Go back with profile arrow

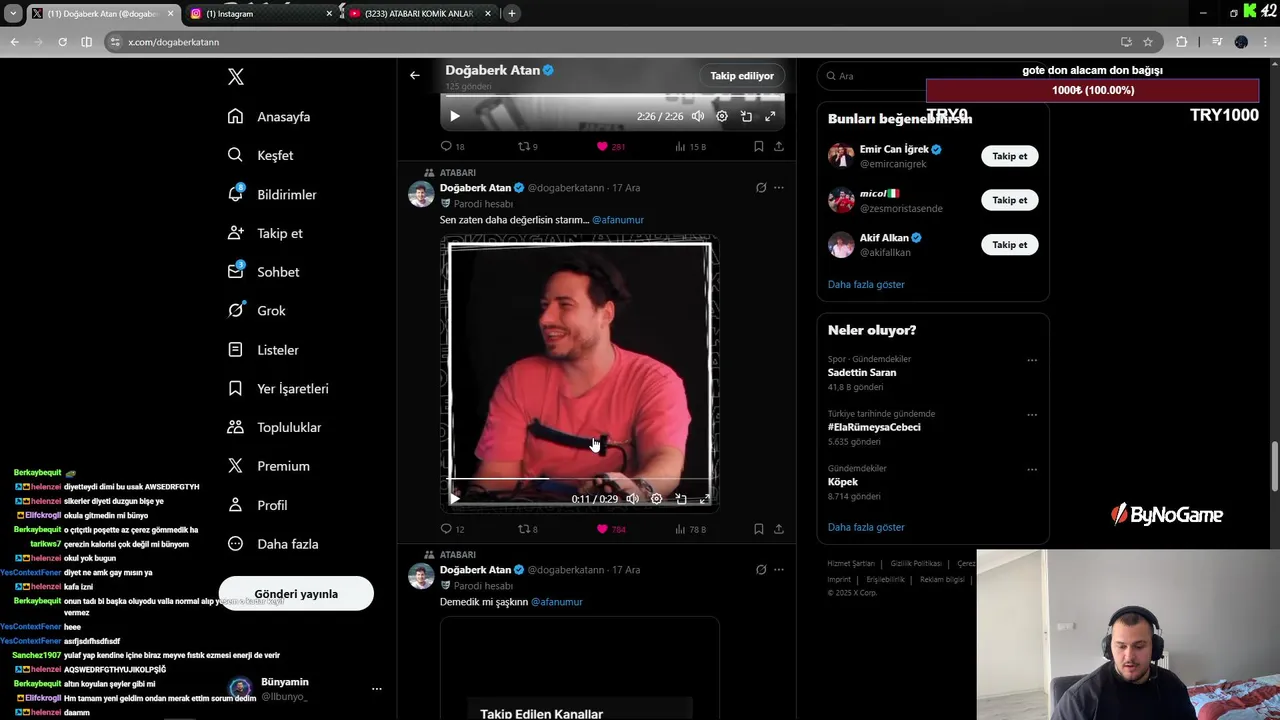coord(415,75)
